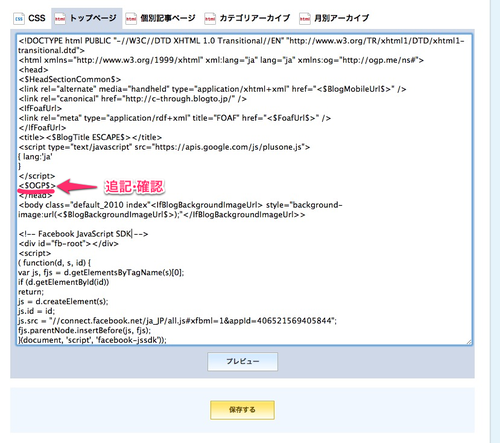Click the html xmlns line

[x=221, y=60]
